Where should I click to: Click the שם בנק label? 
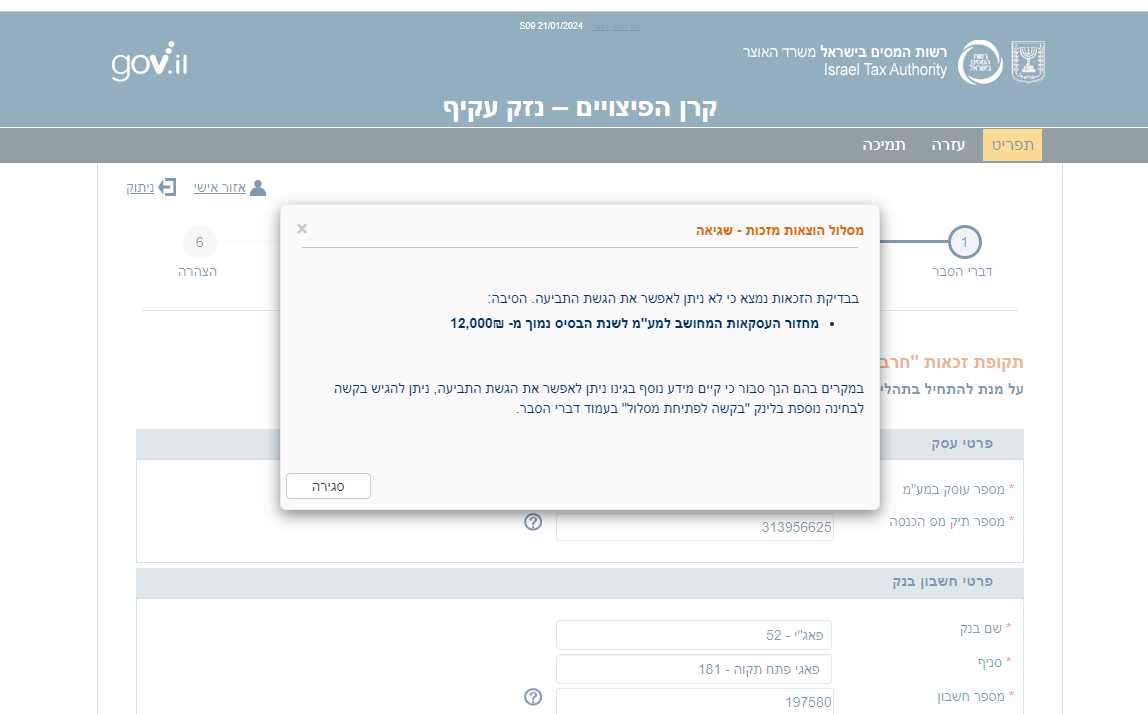pyautogui.click(x=981, y=628)
